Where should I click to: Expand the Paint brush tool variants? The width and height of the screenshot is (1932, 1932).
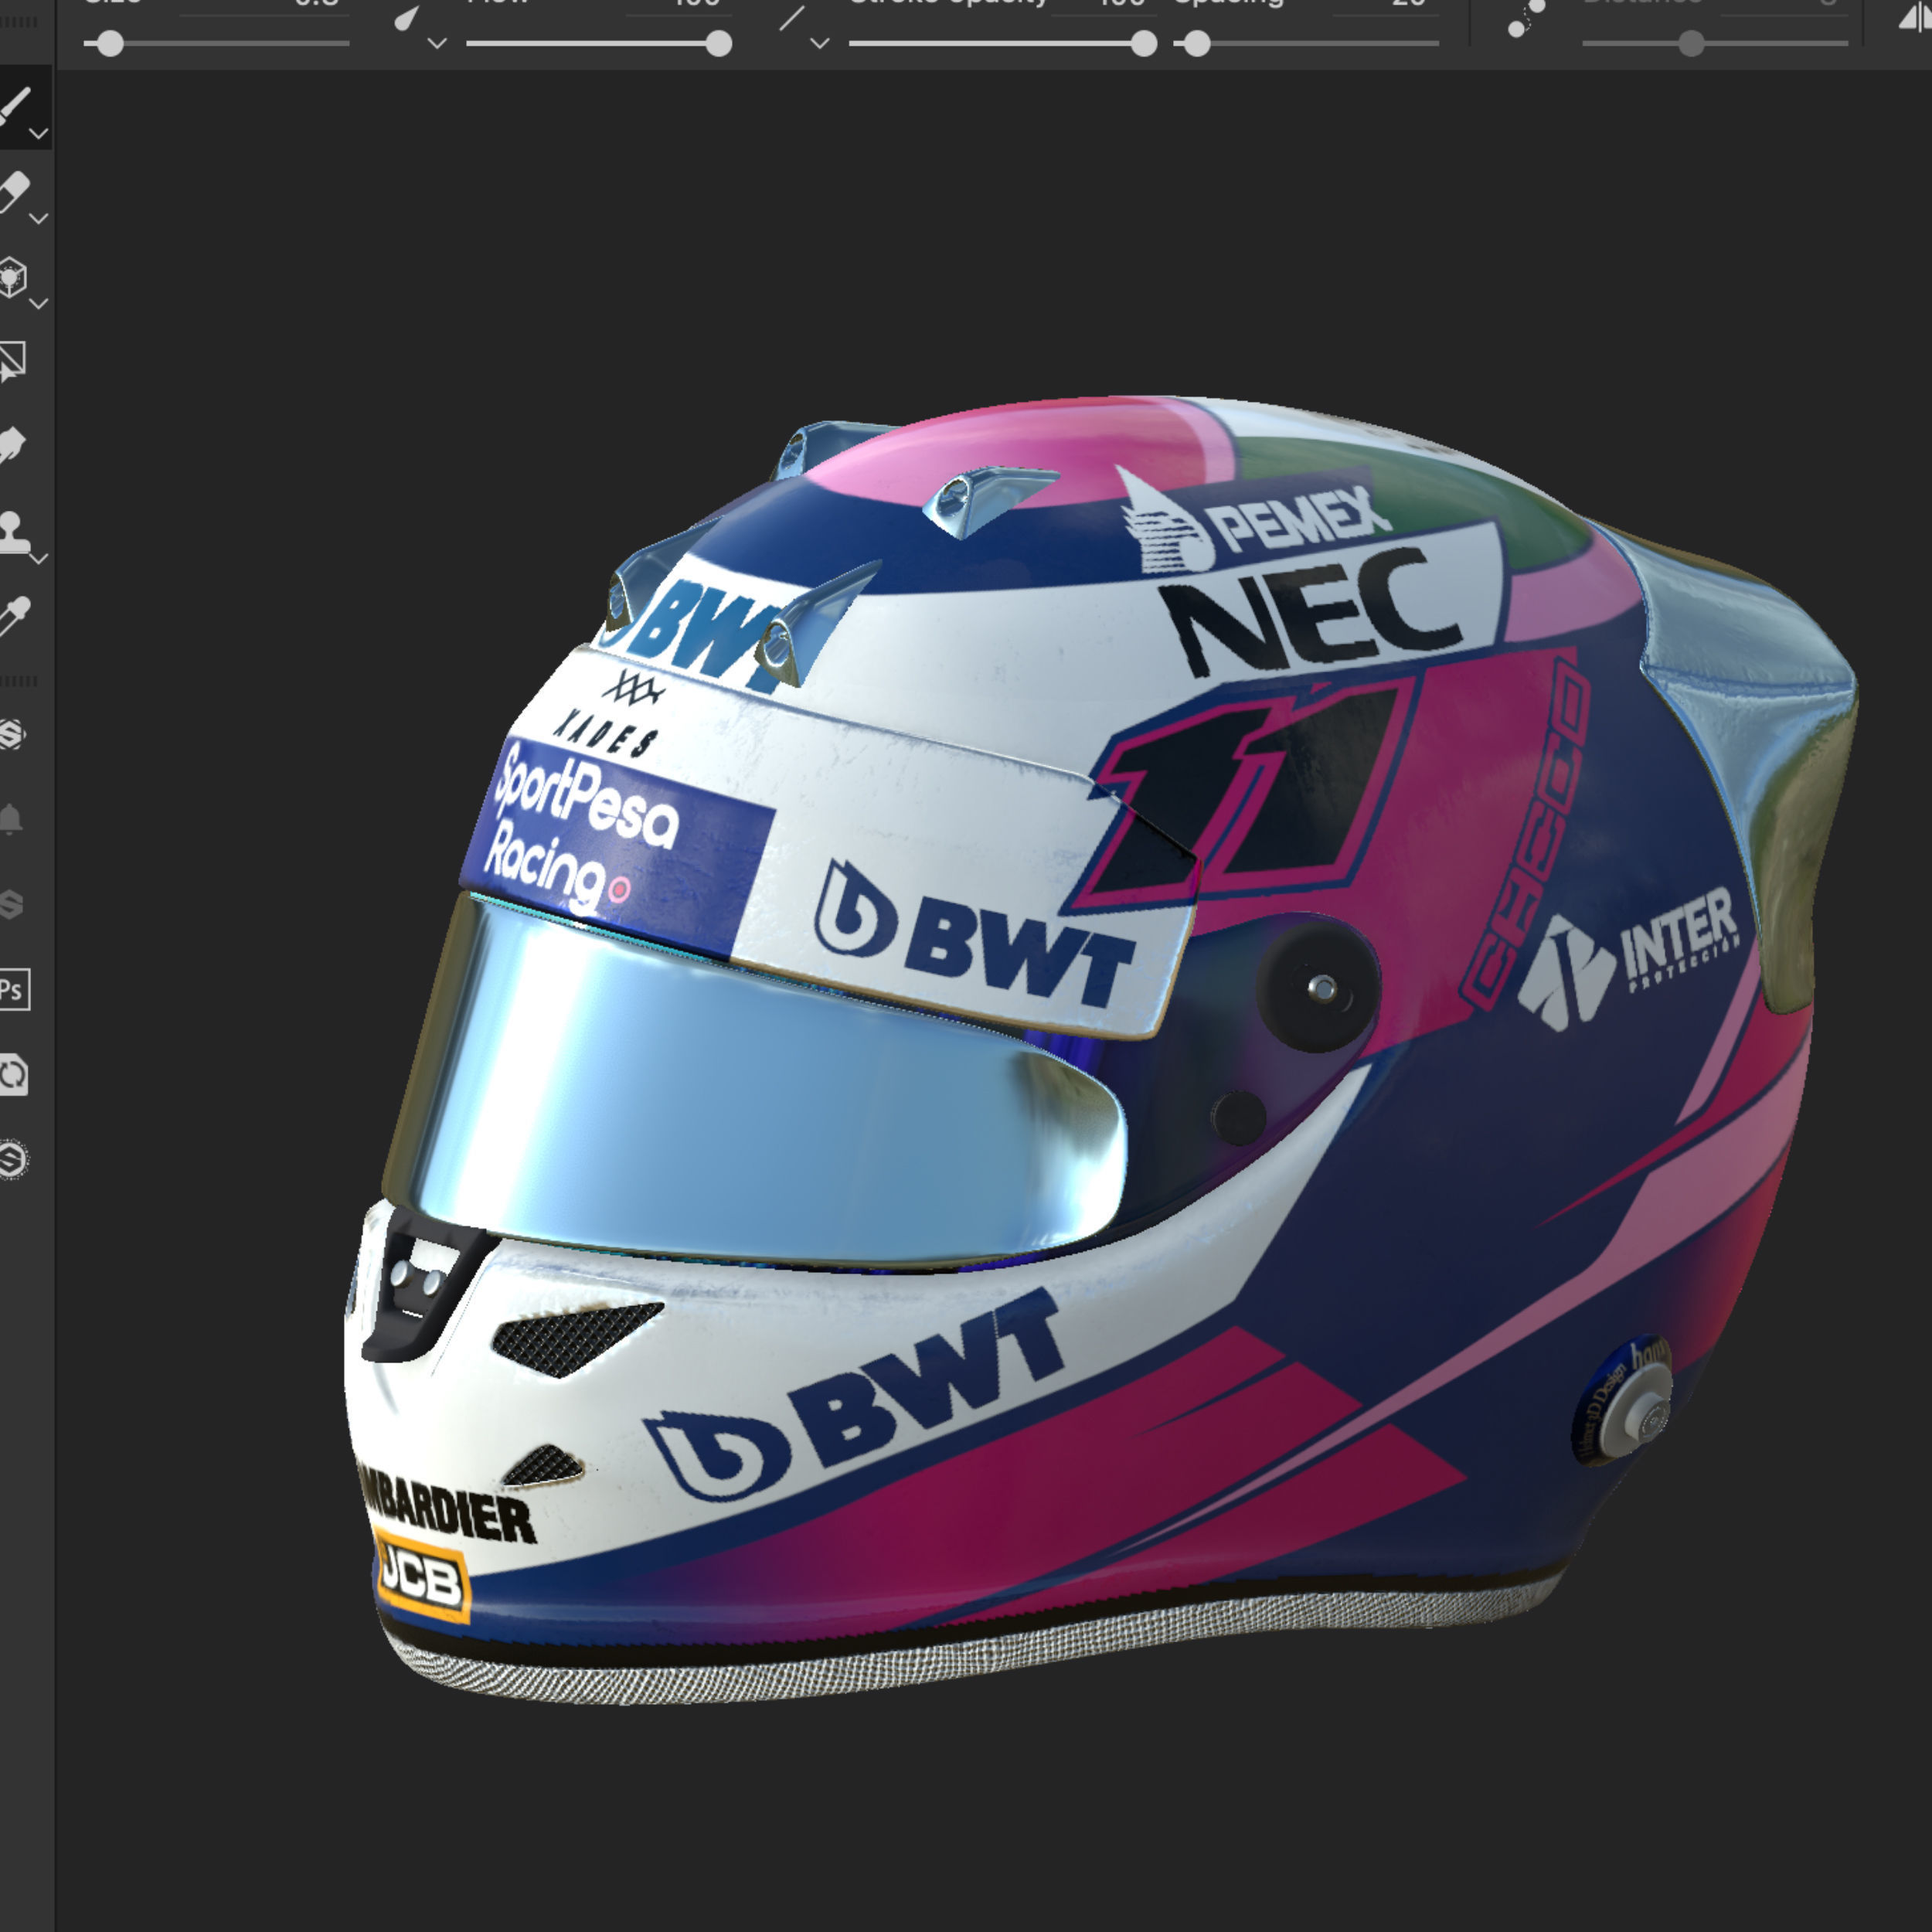click(x=39, y=133)
